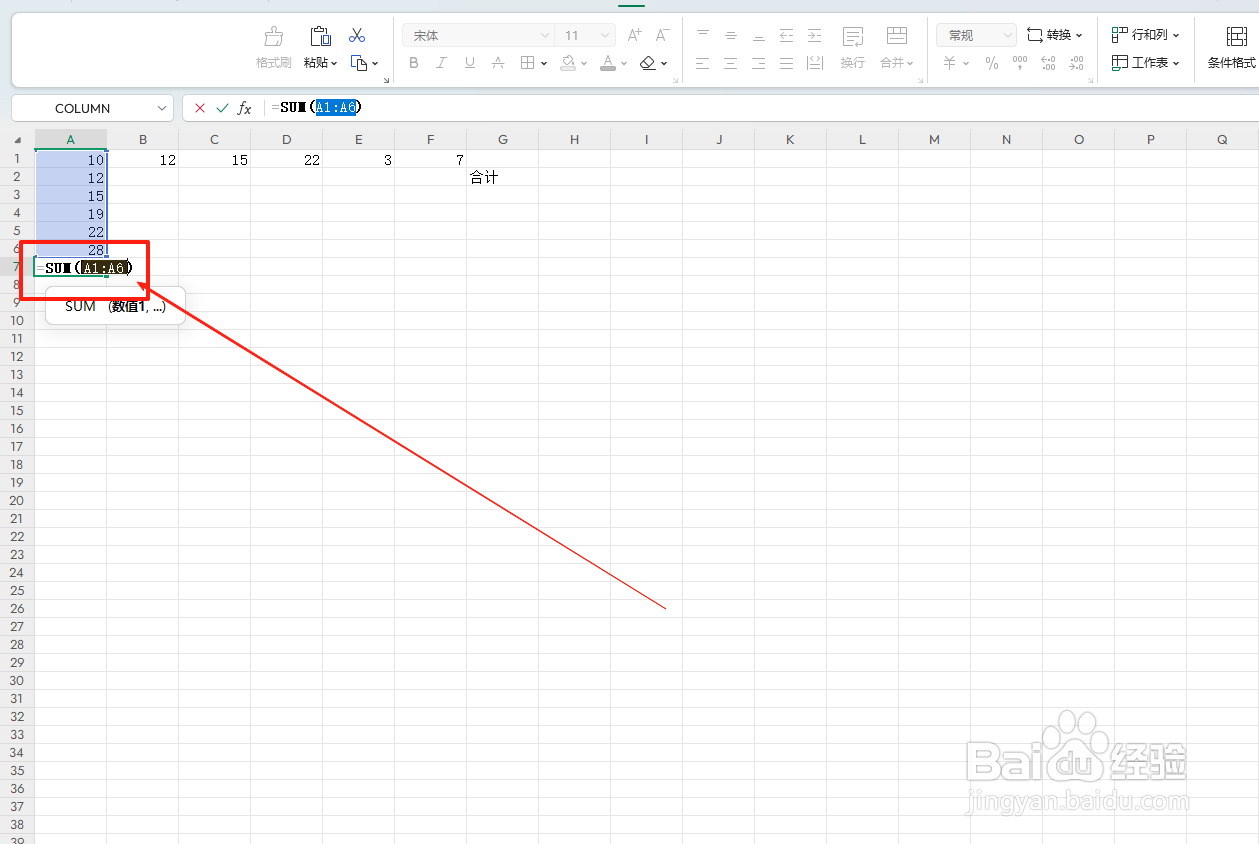Click cell E1 containing 3
The width and height of the screenshot is (1259, 844).
359,159
